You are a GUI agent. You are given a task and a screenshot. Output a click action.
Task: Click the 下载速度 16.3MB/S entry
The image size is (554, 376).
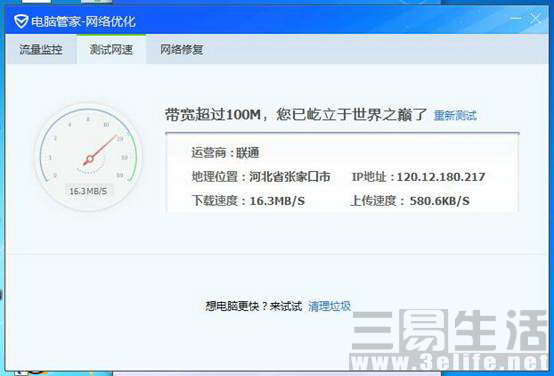pos(248,201)
